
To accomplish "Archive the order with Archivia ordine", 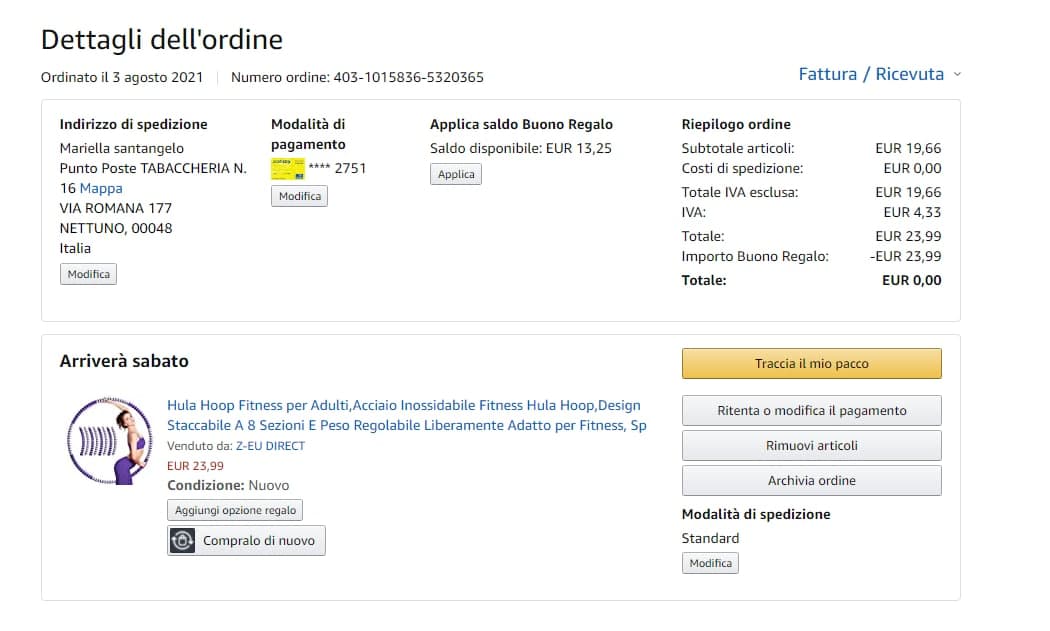I will [x=811, y=481].
